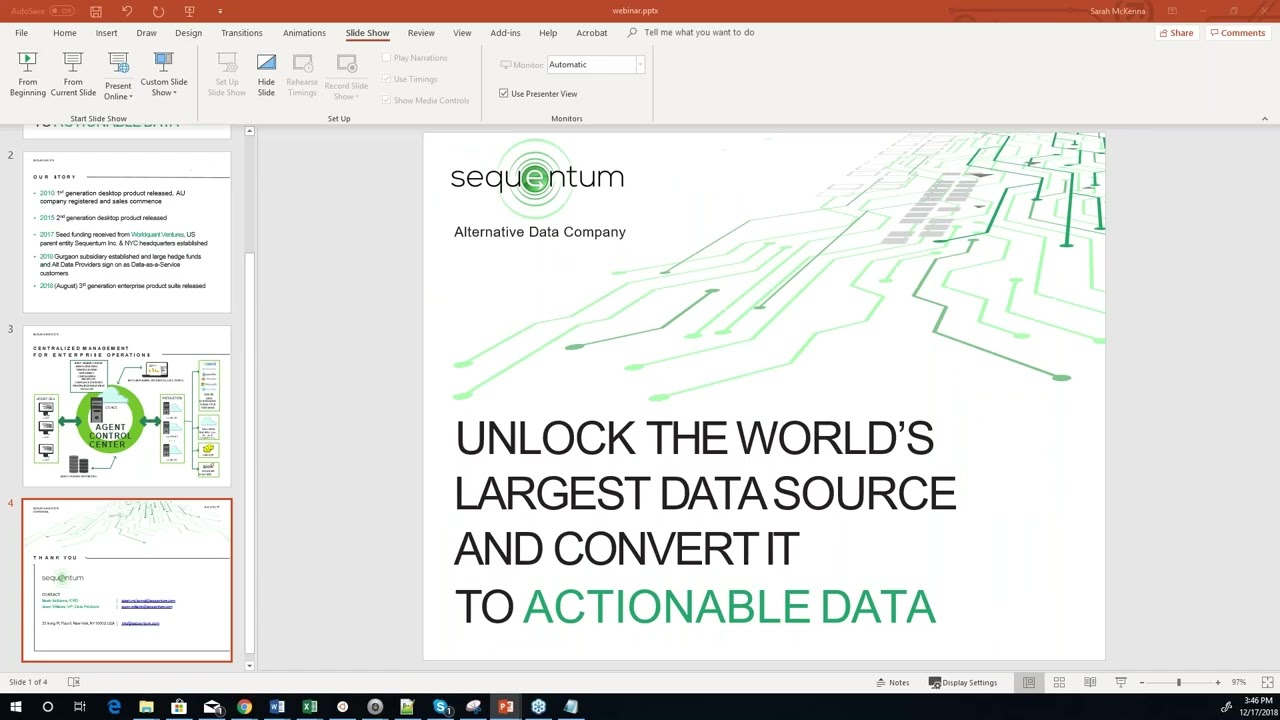The image size is (1280, 720).
Task: Open Skype from the taskbar
Action: pyautogui.click(x=440, y=707)
